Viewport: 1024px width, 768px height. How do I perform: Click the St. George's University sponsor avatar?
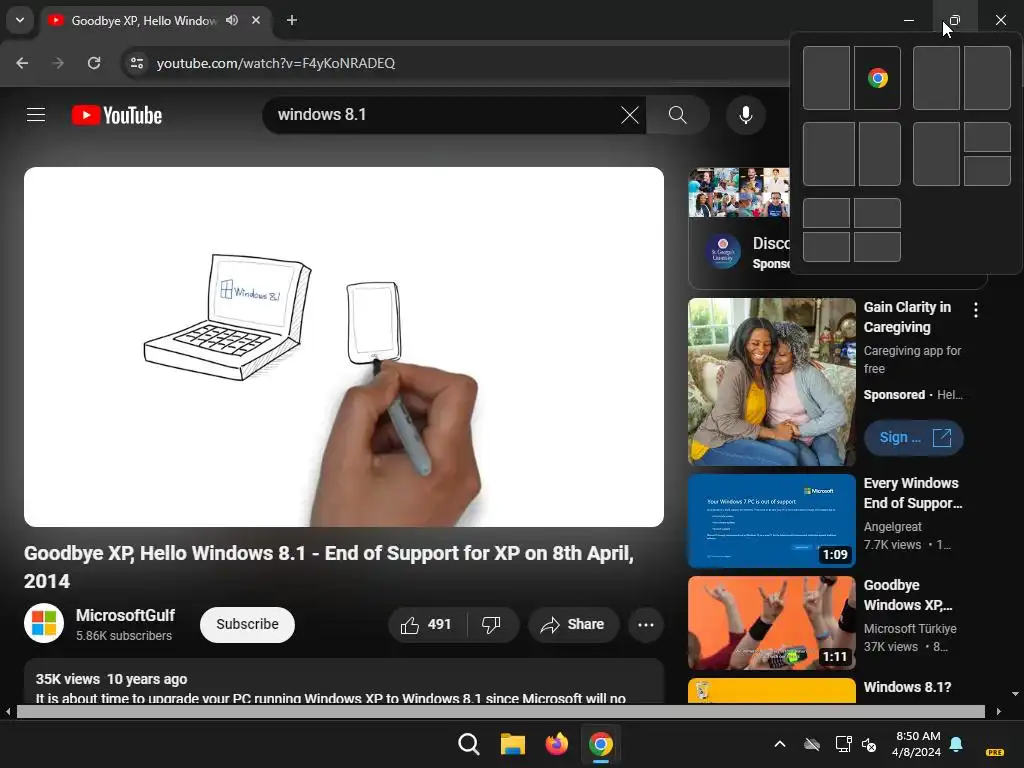click(723, 251)
